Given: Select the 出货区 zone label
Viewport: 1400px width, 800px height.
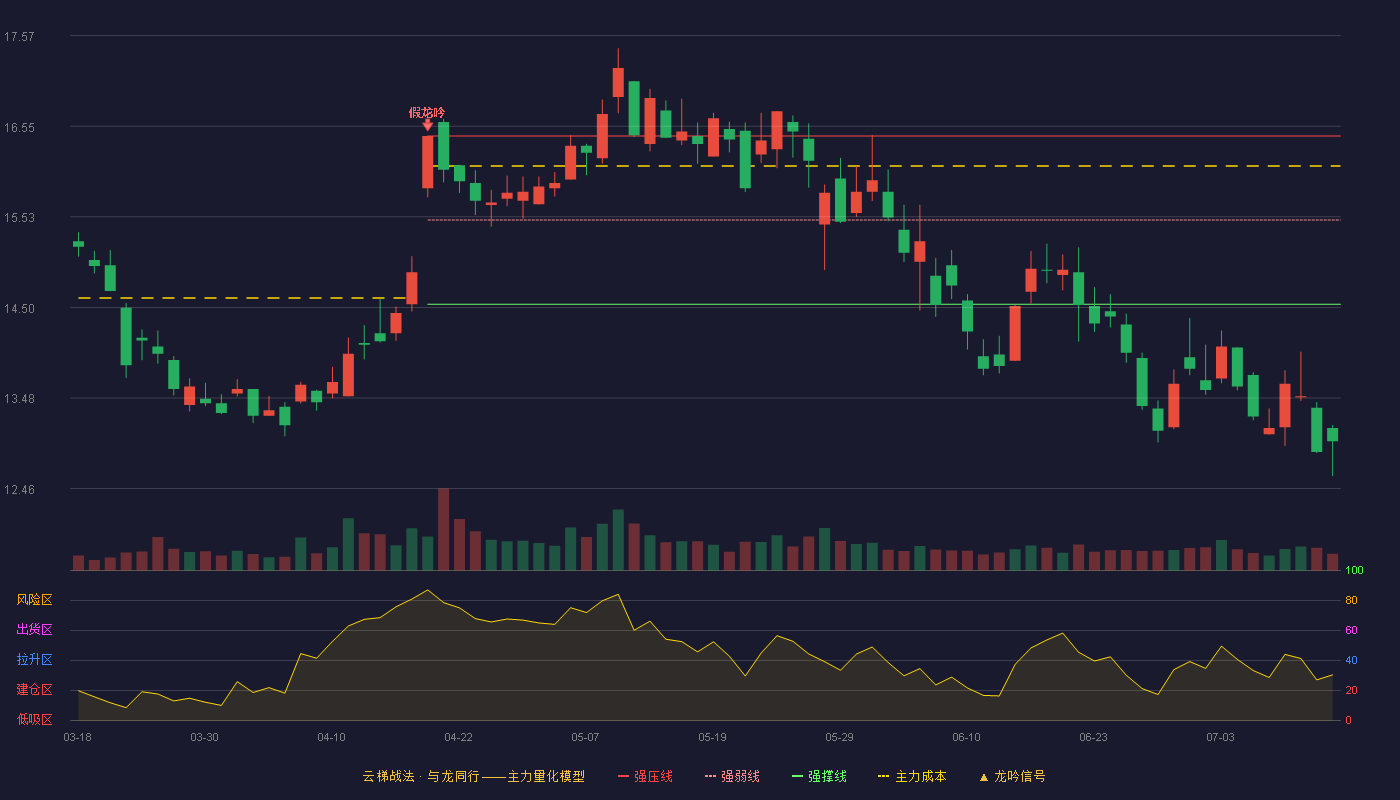Looking at the screenshot, I should click(x=34, y=630).
